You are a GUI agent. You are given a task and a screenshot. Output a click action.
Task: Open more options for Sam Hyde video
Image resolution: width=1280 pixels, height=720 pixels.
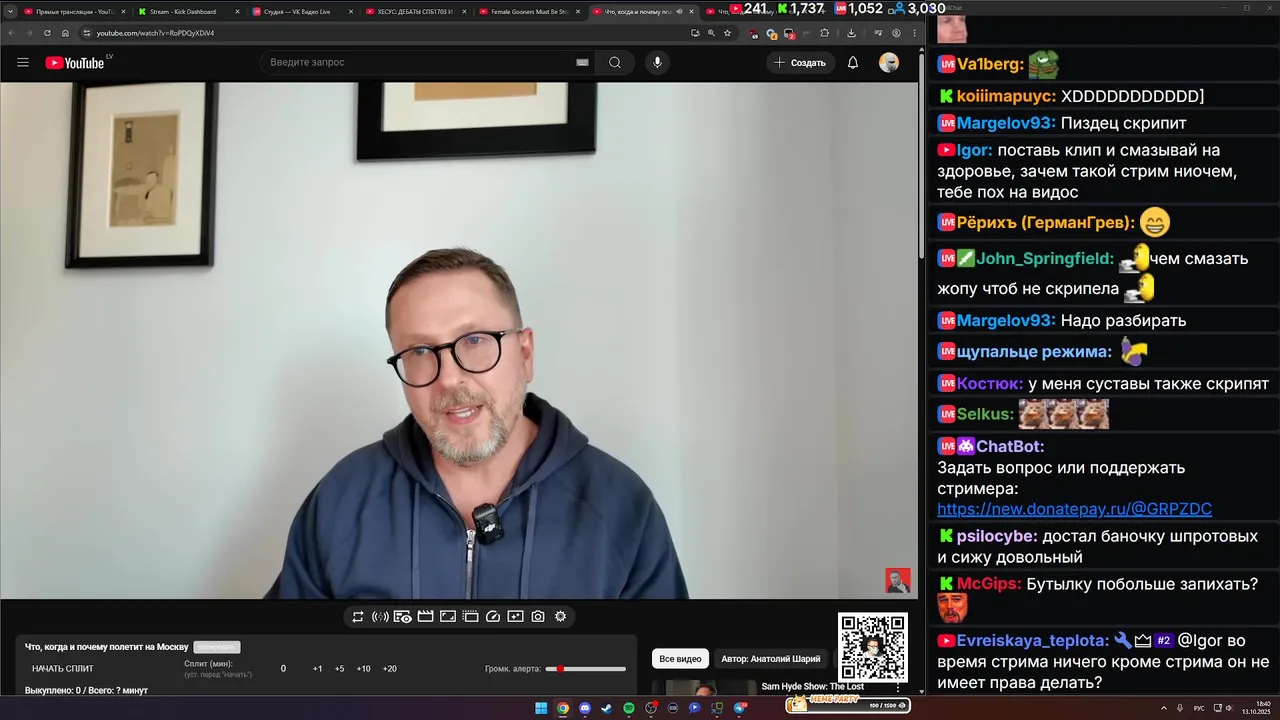(x=898, y=688)
